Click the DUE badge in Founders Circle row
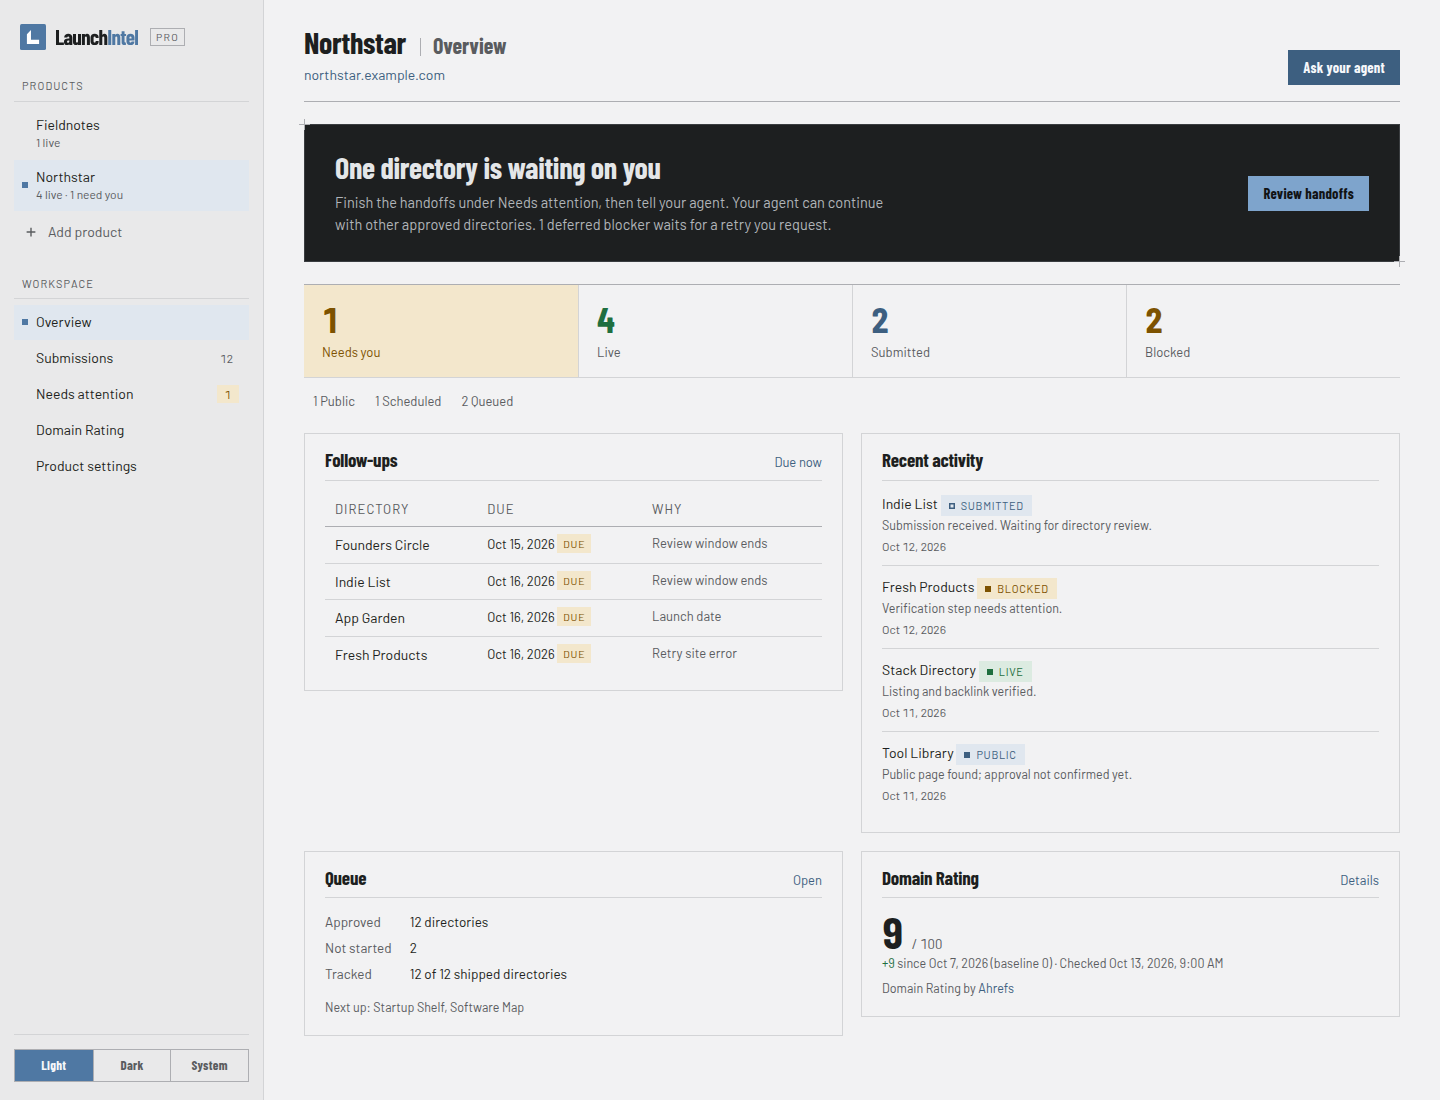Screen dimensions: 1440x1100 coord(574,544)
